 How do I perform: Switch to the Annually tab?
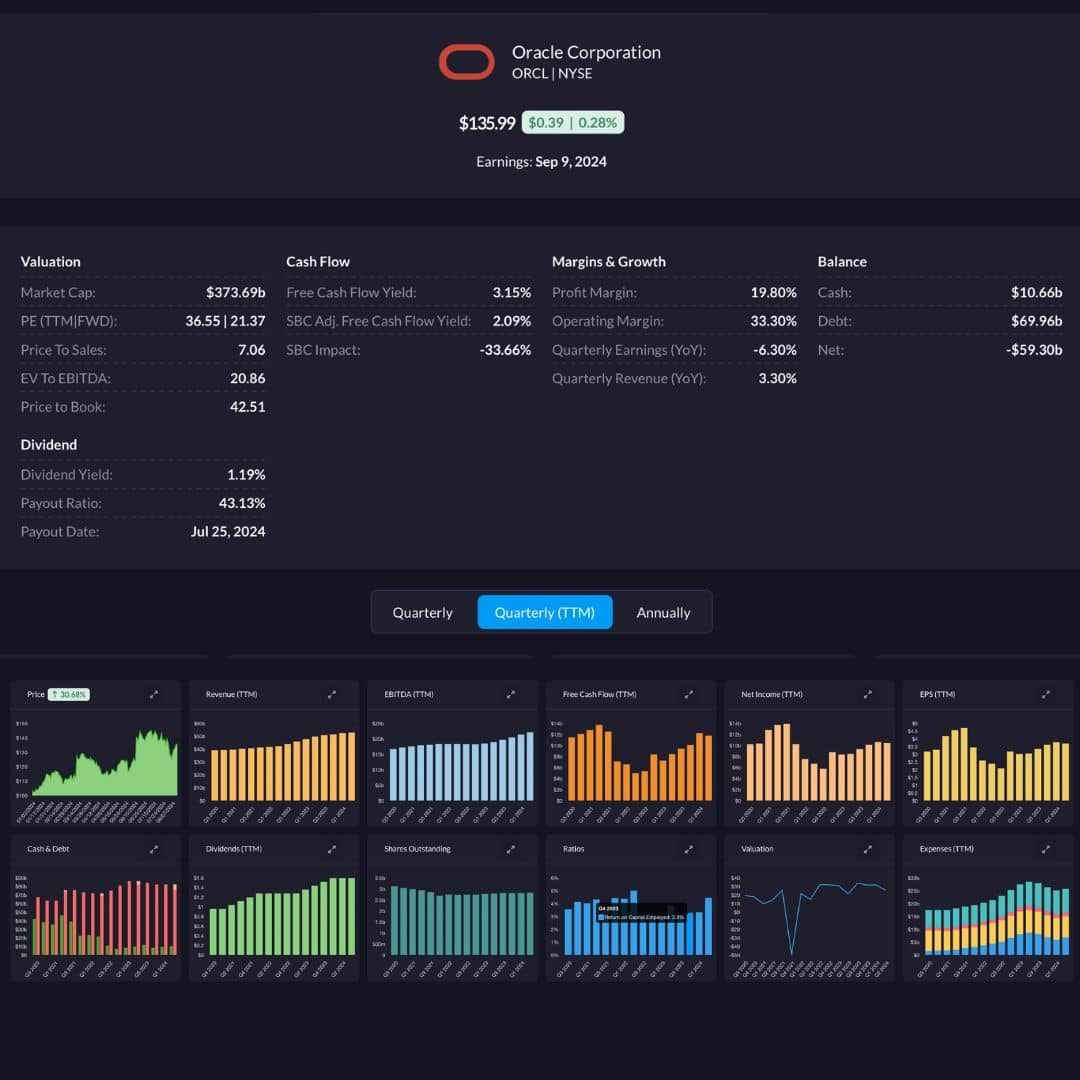[663, 612]
